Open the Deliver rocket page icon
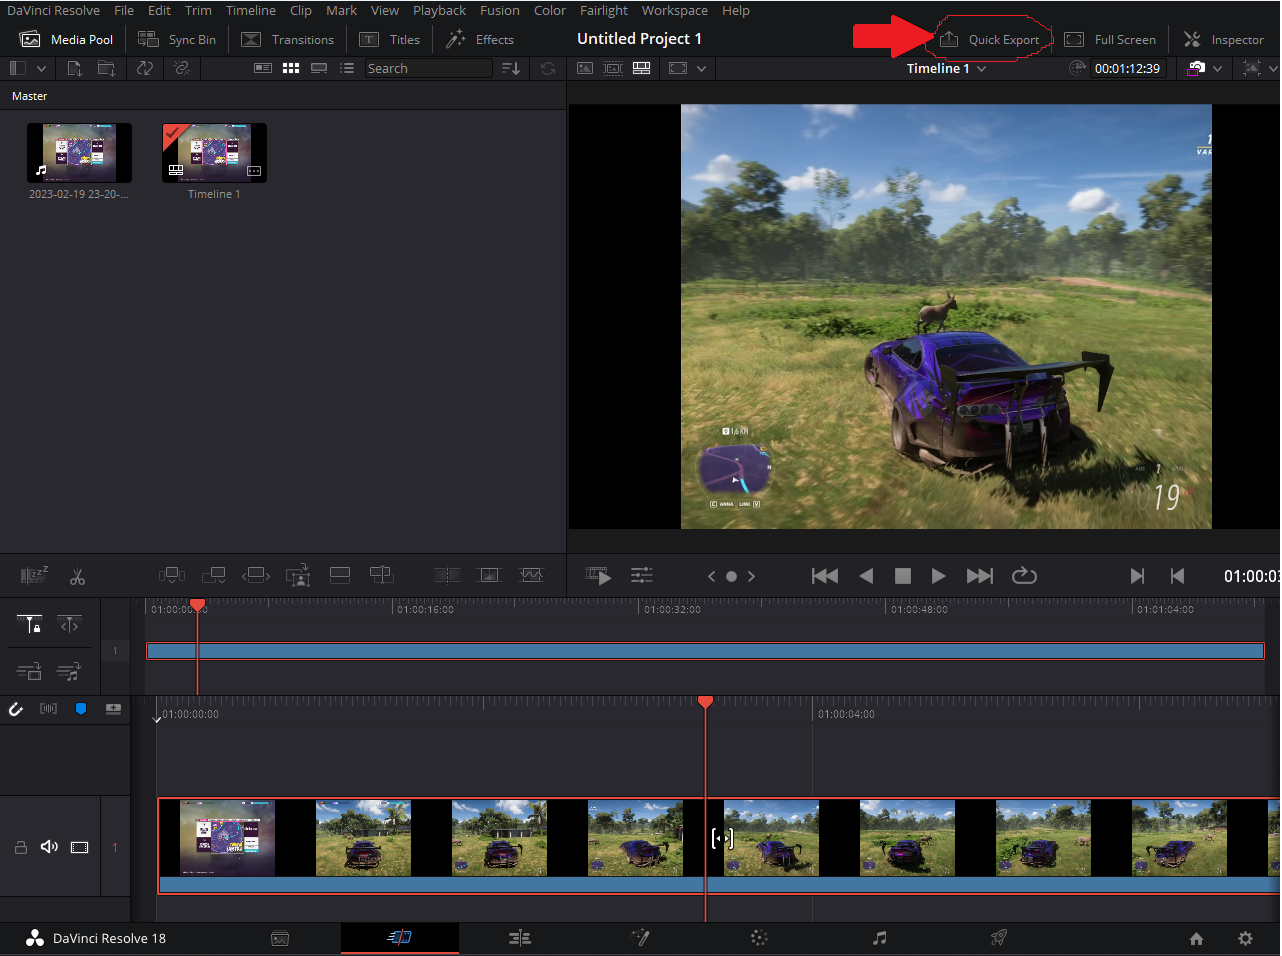Image resolution: width=1282 pixels, height=956 pixels. [x=998, y=938]
